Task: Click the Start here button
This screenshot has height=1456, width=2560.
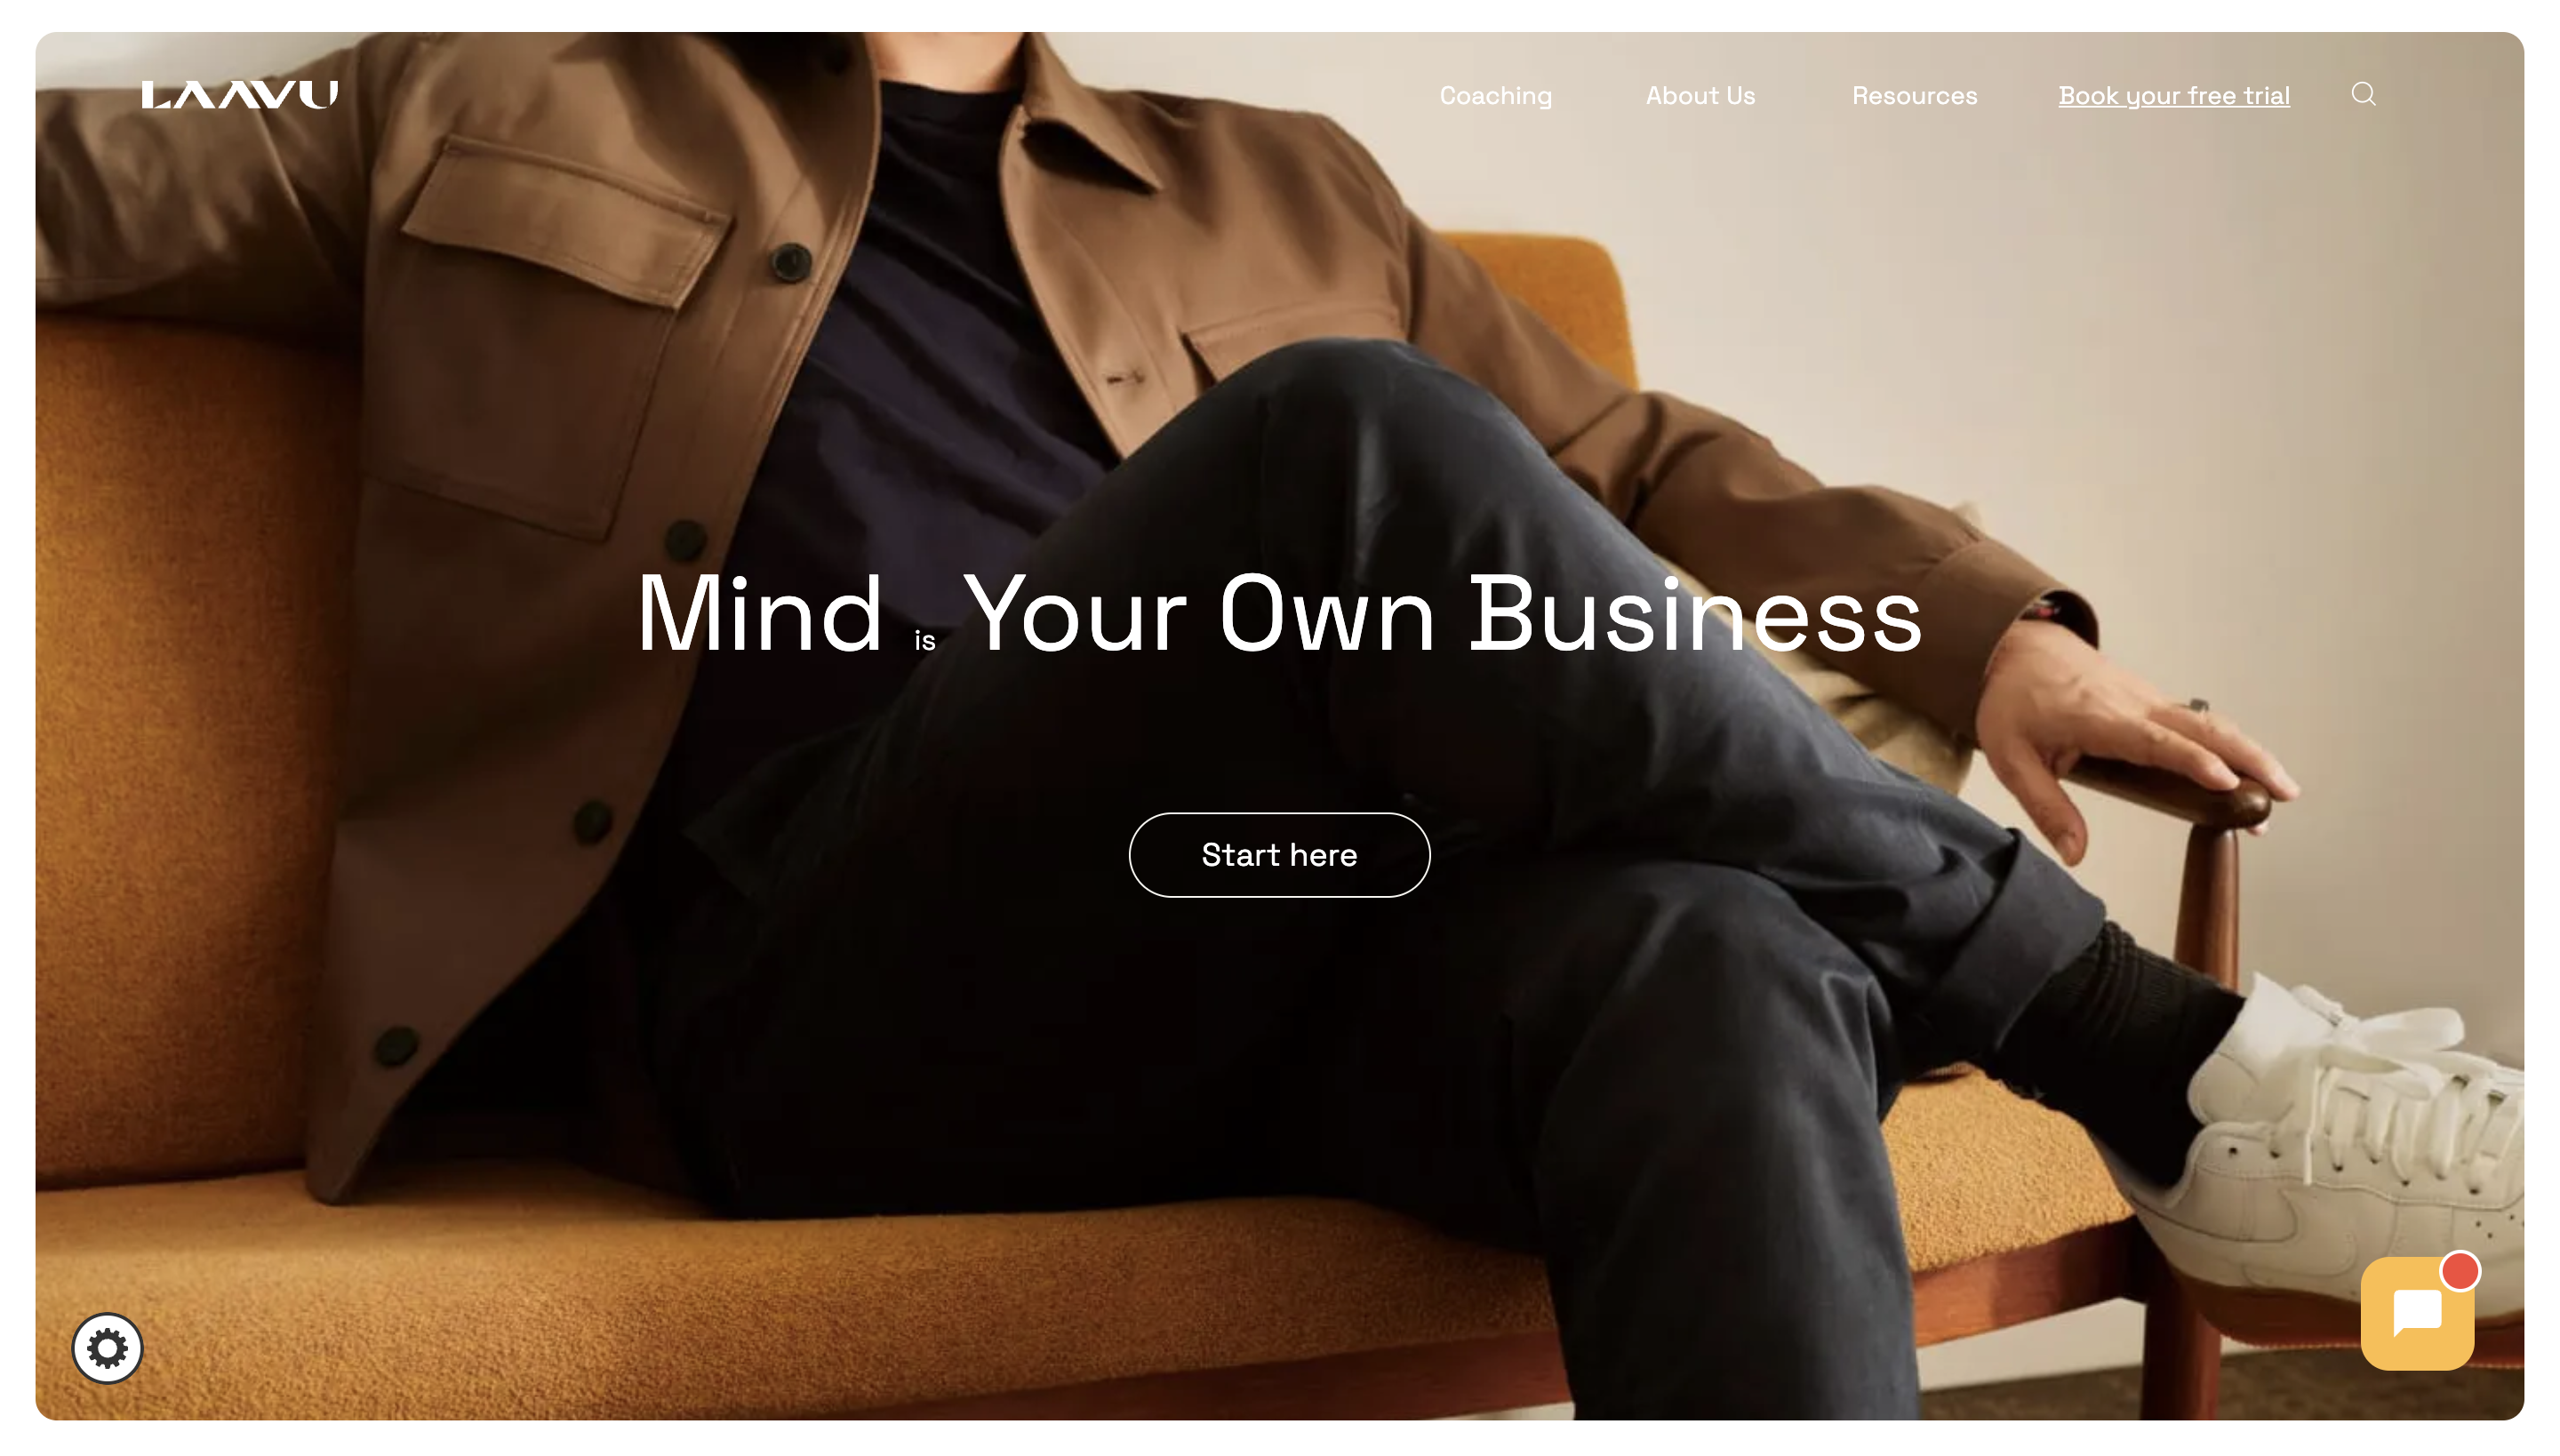Action: point(1279,855)
